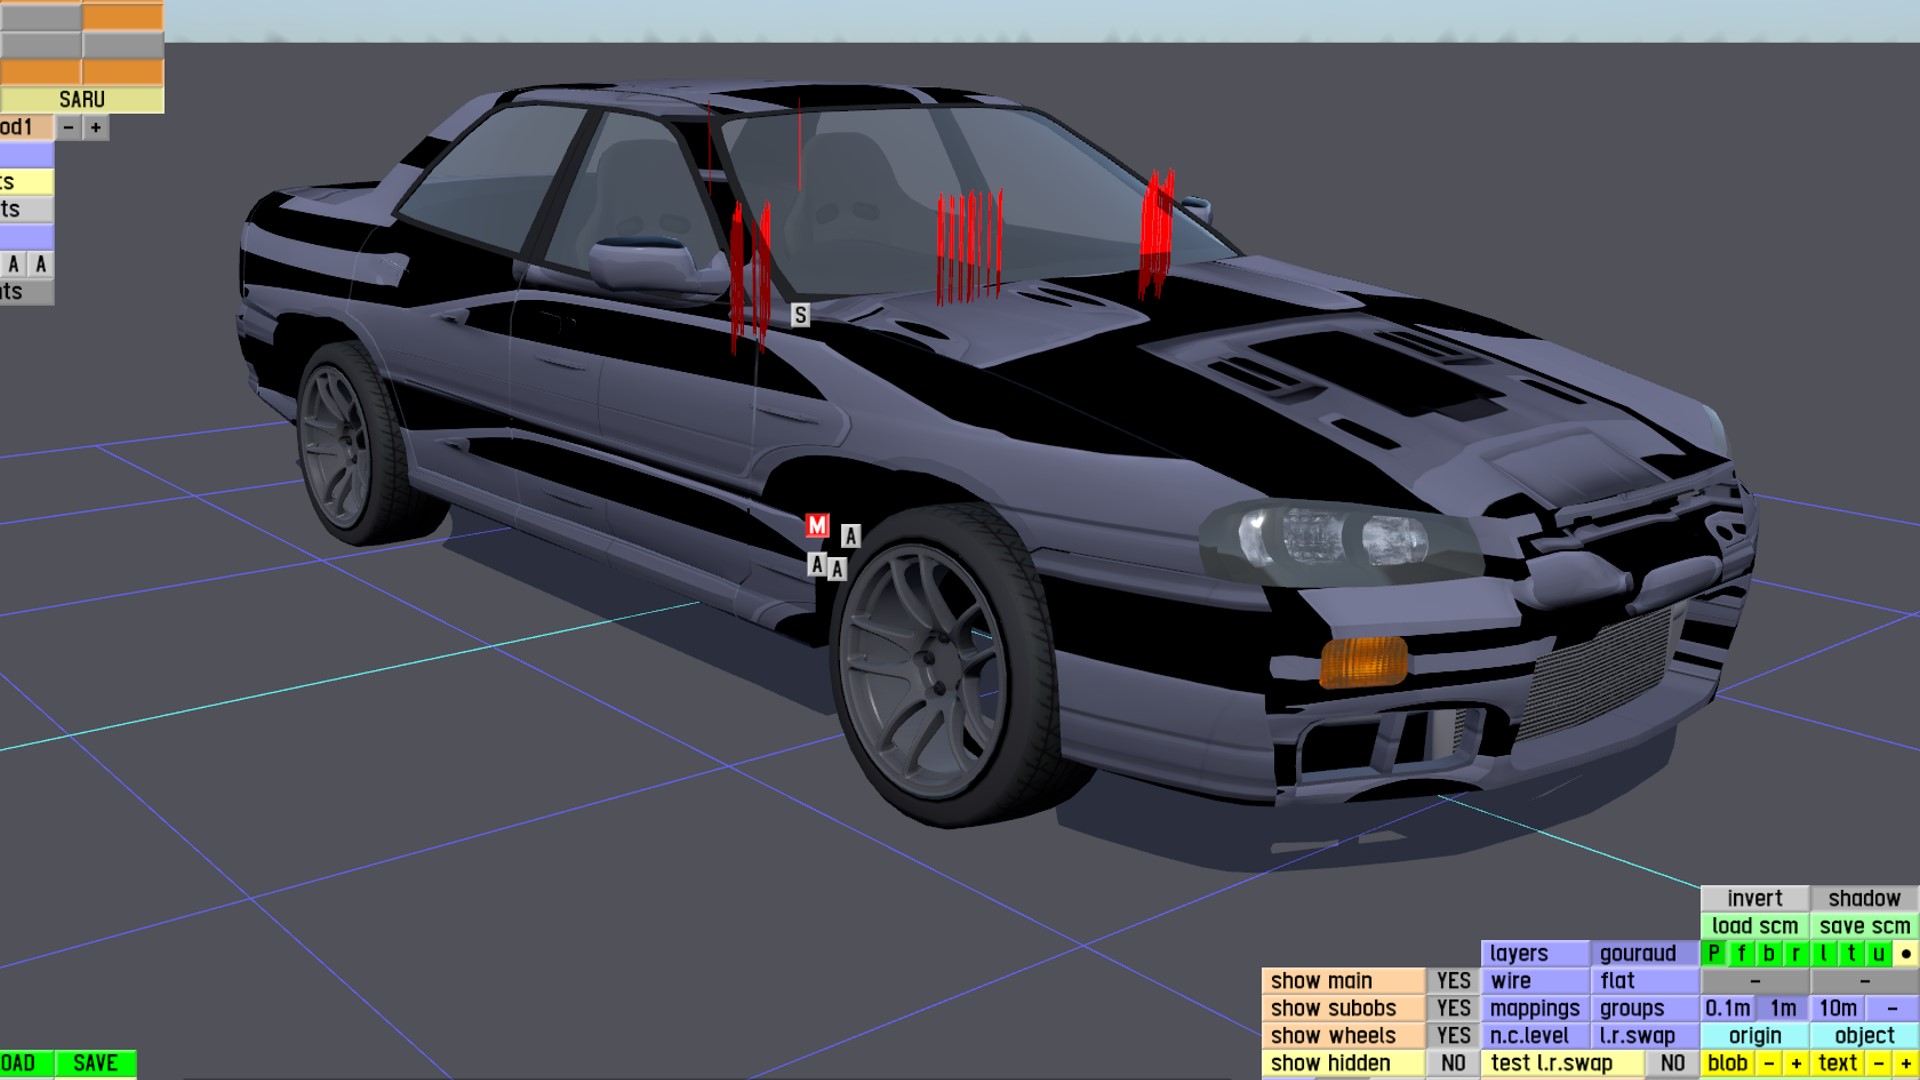Screen dimensions: 1920x1080
Task: Click the top orange color swatch
Action: [x=122, y=16]
